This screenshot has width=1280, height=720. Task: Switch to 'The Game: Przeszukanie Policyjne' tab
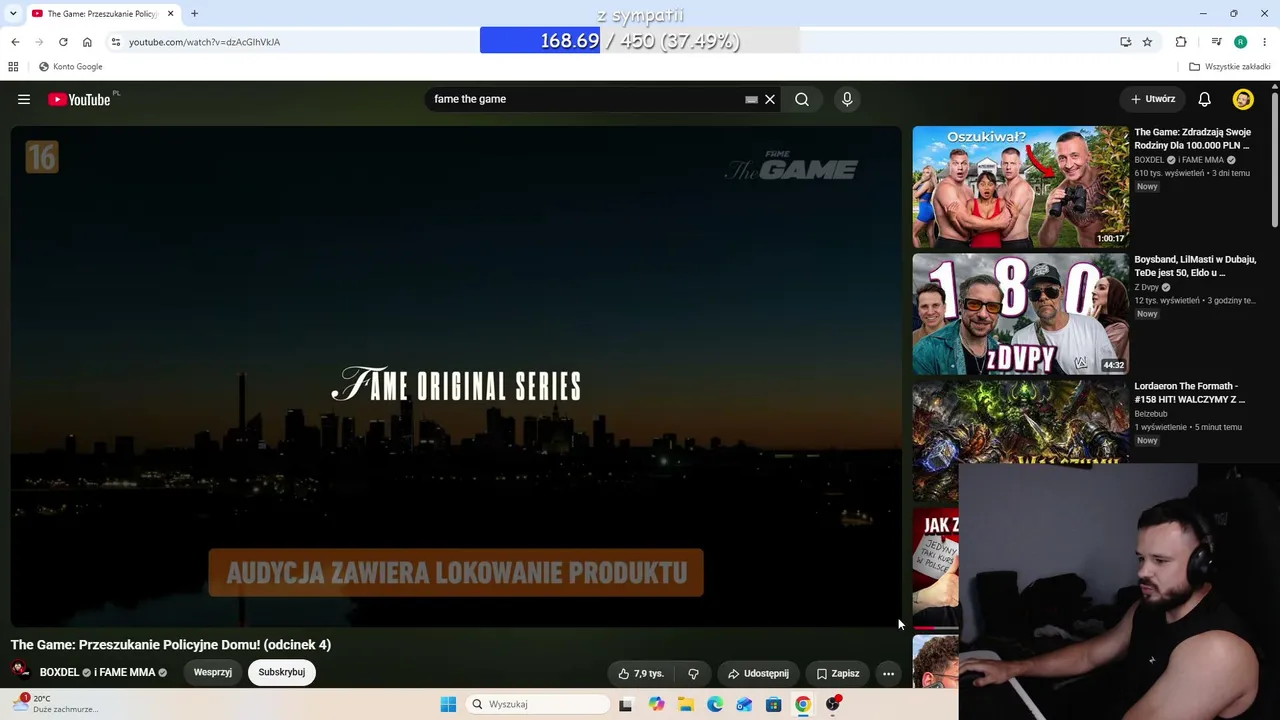pyautogui.click(x=101, y=14)
